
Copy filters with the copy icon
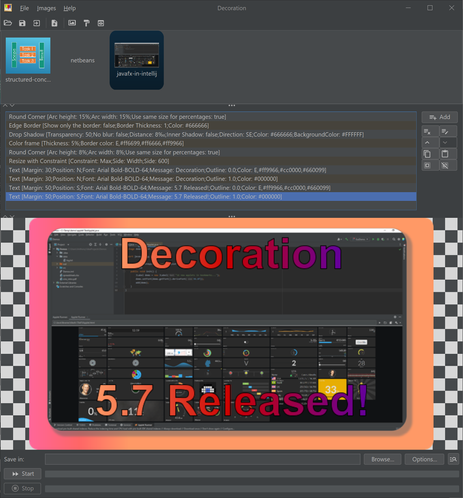pos(430,154)
